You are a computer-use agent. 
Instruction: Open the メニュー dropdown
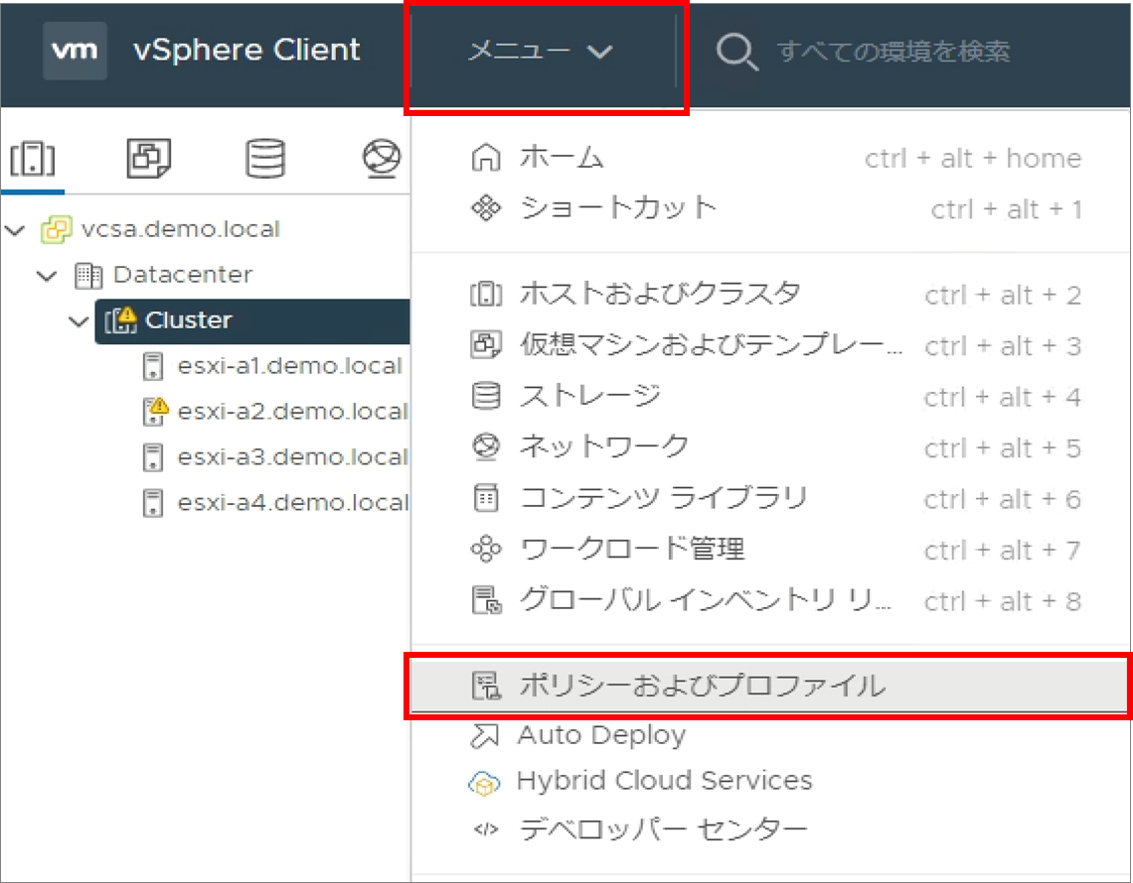click(540, 51)
